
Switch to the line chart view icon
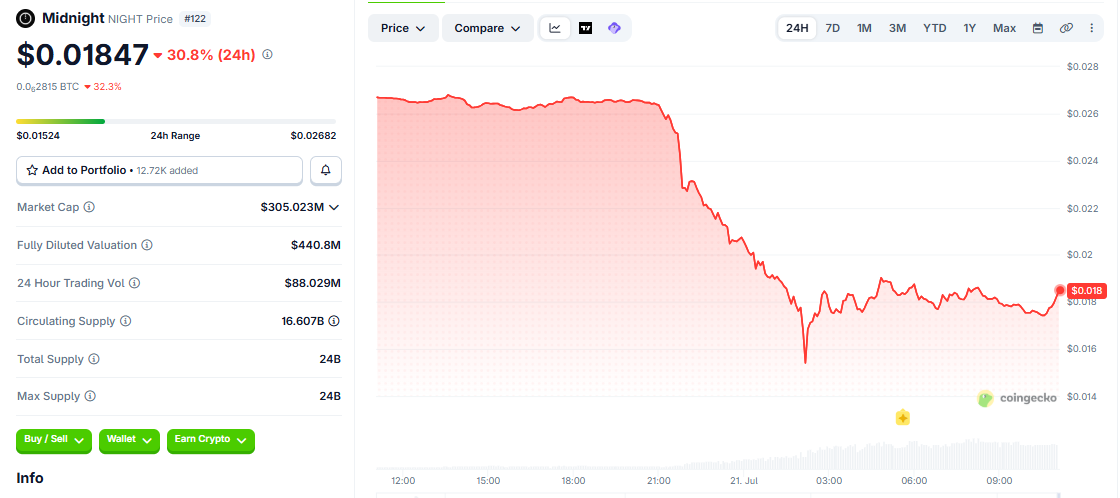[555, 28]
